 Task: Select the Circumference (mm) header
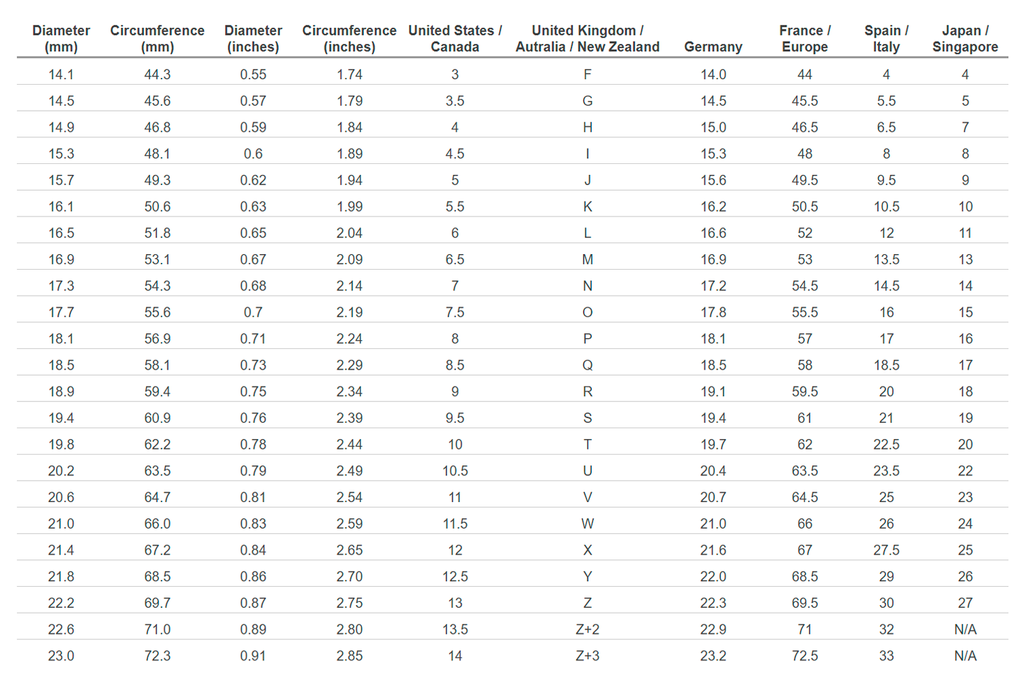157,39
